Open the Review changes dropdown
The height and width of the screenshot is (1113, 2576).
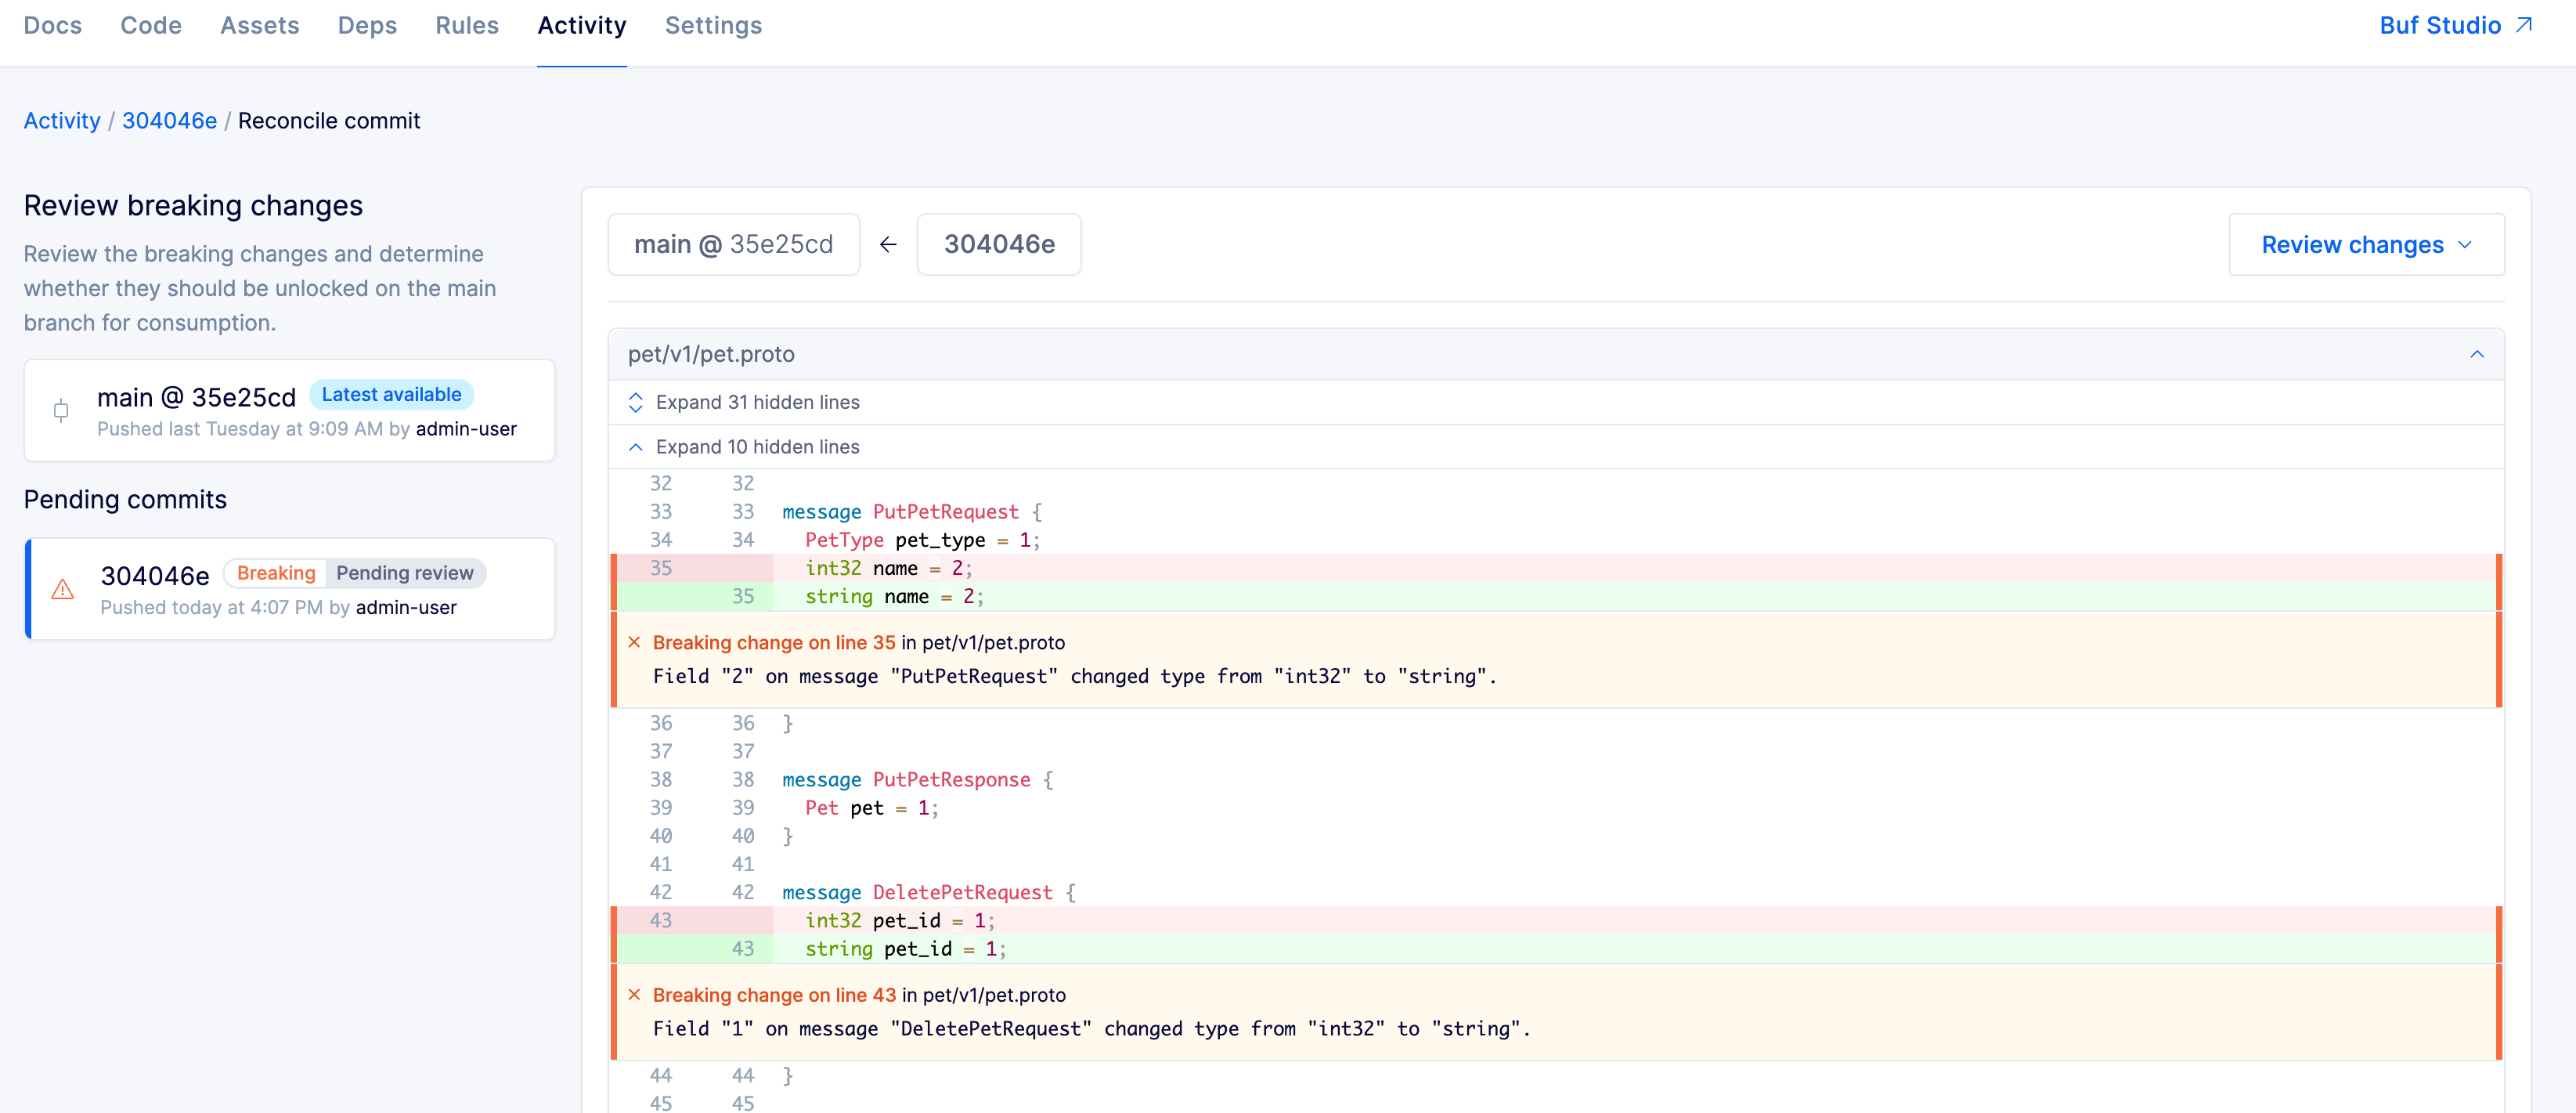pos(2366,244)
